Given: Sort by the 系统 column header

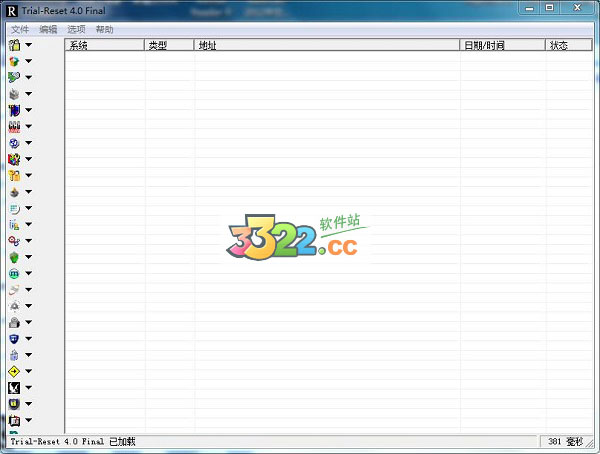Looking at the screenshot, I should click(x=104, y=45).
